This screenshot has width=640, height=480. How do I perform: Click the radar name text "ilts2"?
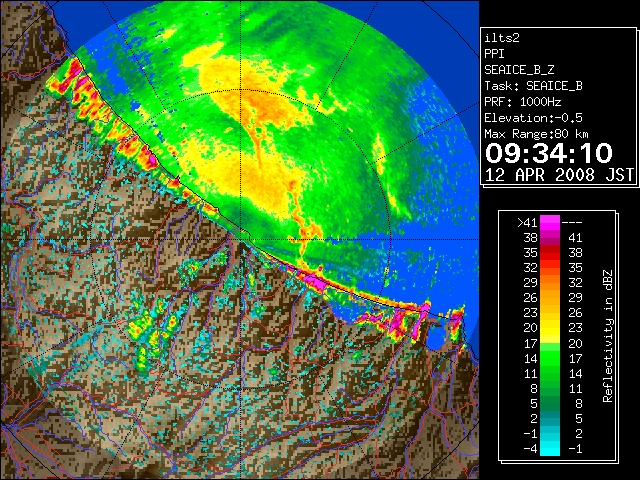pyautogui.click(x=502, y=38)
